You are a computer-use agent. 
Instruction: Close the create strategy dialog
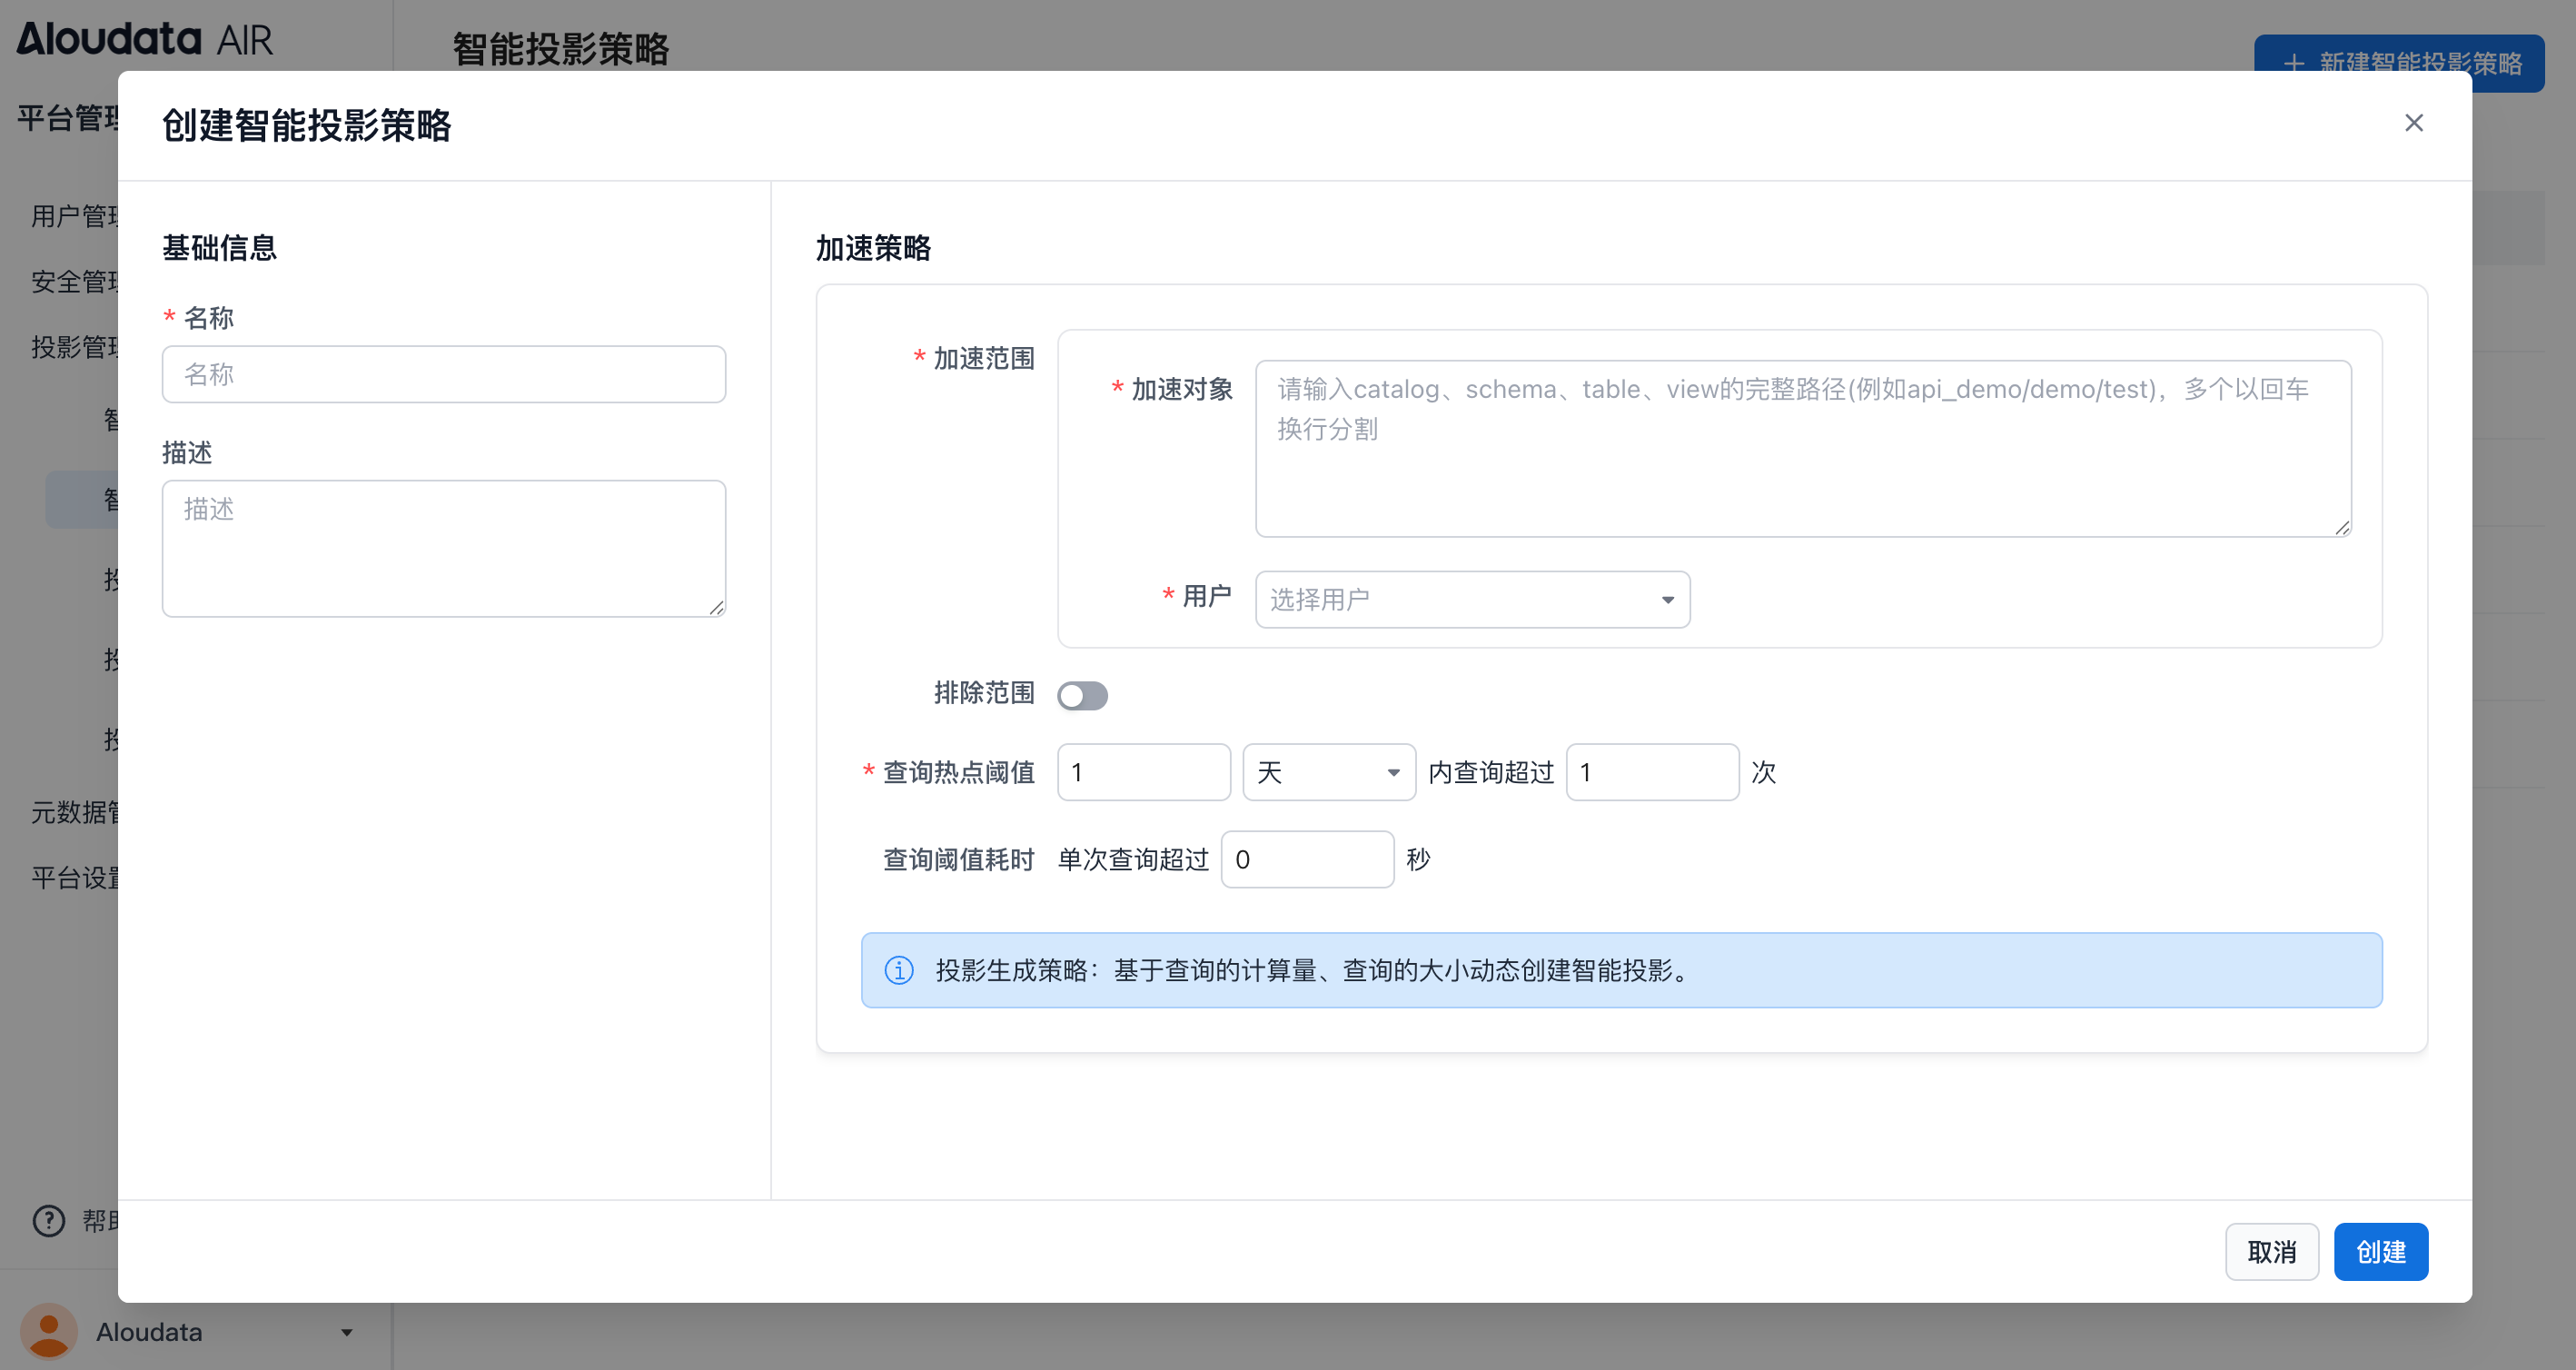pos(2413,123)
